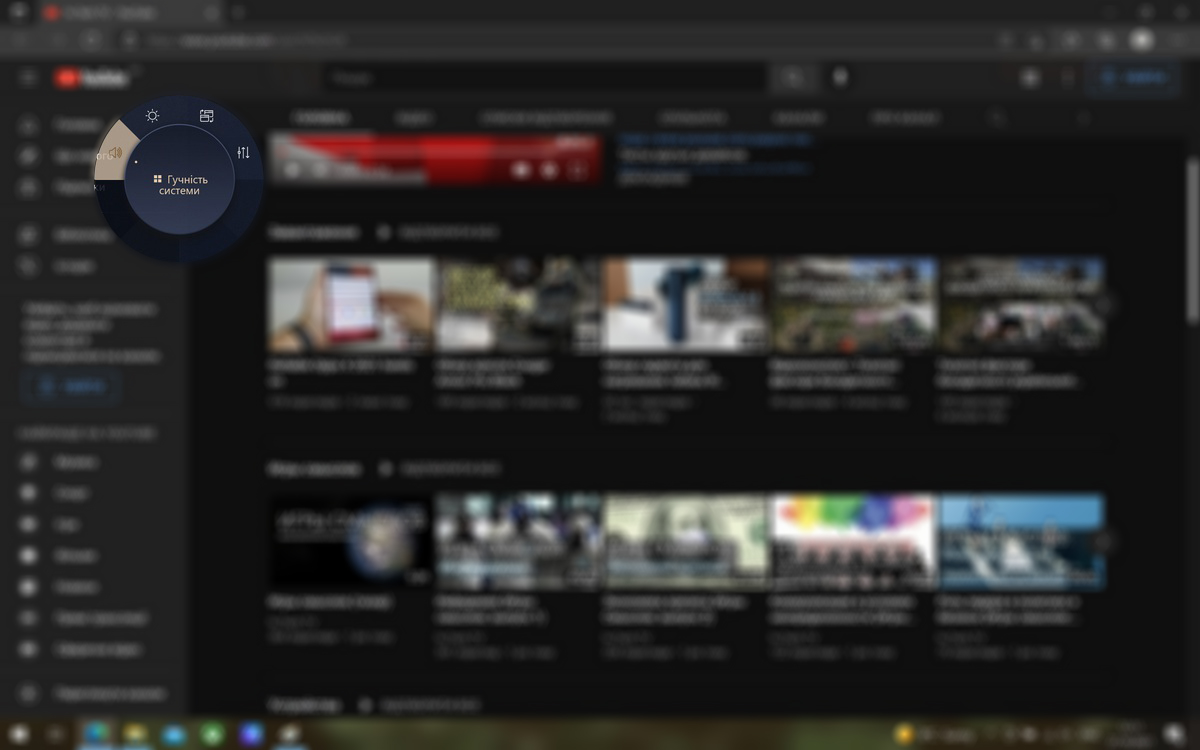Click the sign-in button in left sidebar

[x=70, y=386]
